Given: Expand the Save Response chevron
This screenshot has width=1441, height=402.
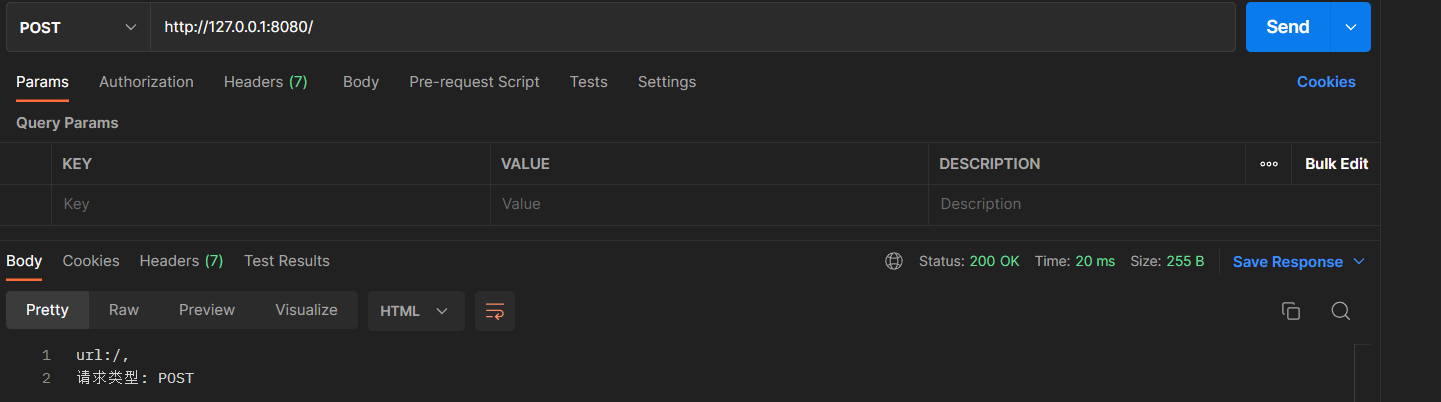Looking at the screenshot, I should tap(1359, 261).
